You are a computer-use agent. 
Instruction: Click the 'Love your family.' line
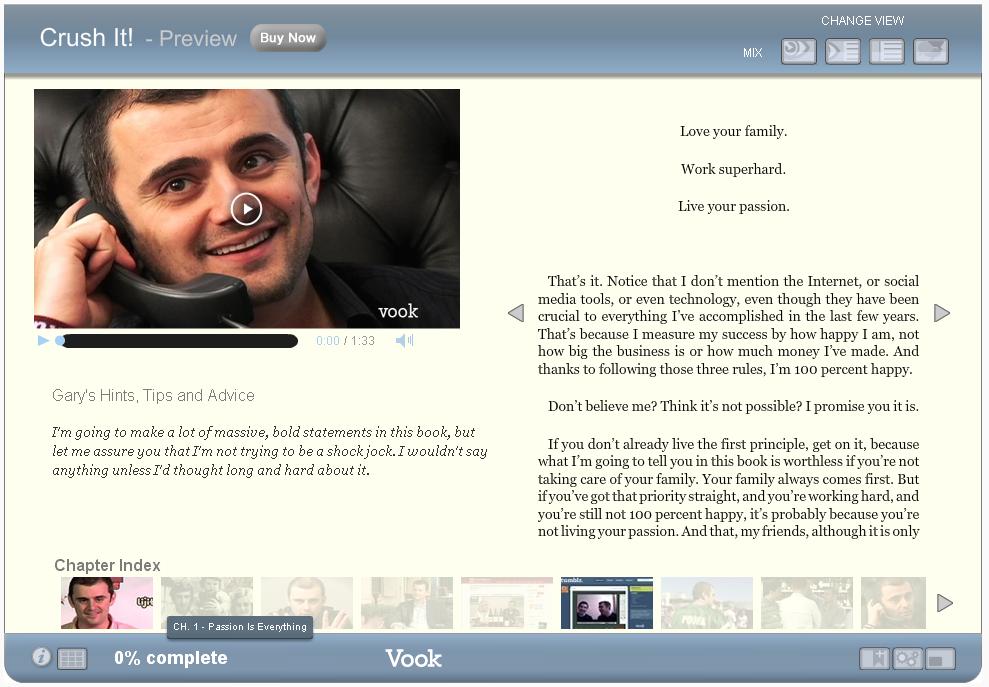click(734, 131)
